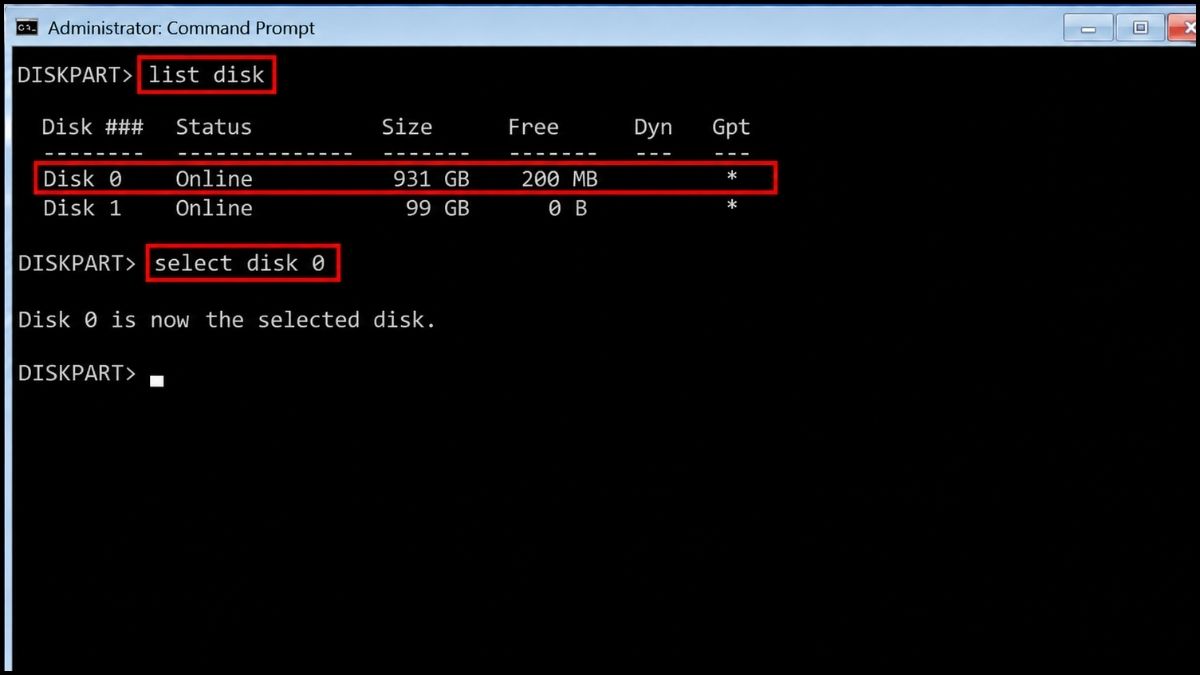Click the 'Status' column header
This screenshot has width=1200, height=675.
(214, 127)
